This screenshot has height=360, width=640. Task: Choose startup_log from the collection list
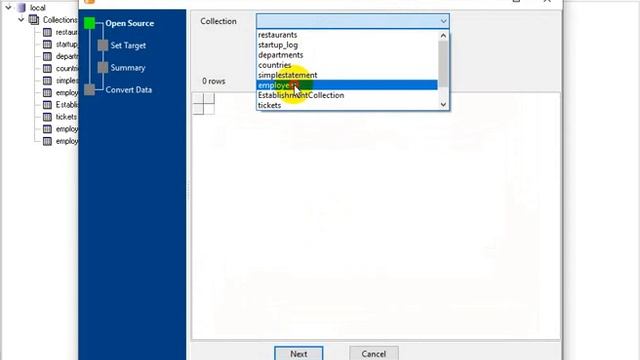(347, 45)
